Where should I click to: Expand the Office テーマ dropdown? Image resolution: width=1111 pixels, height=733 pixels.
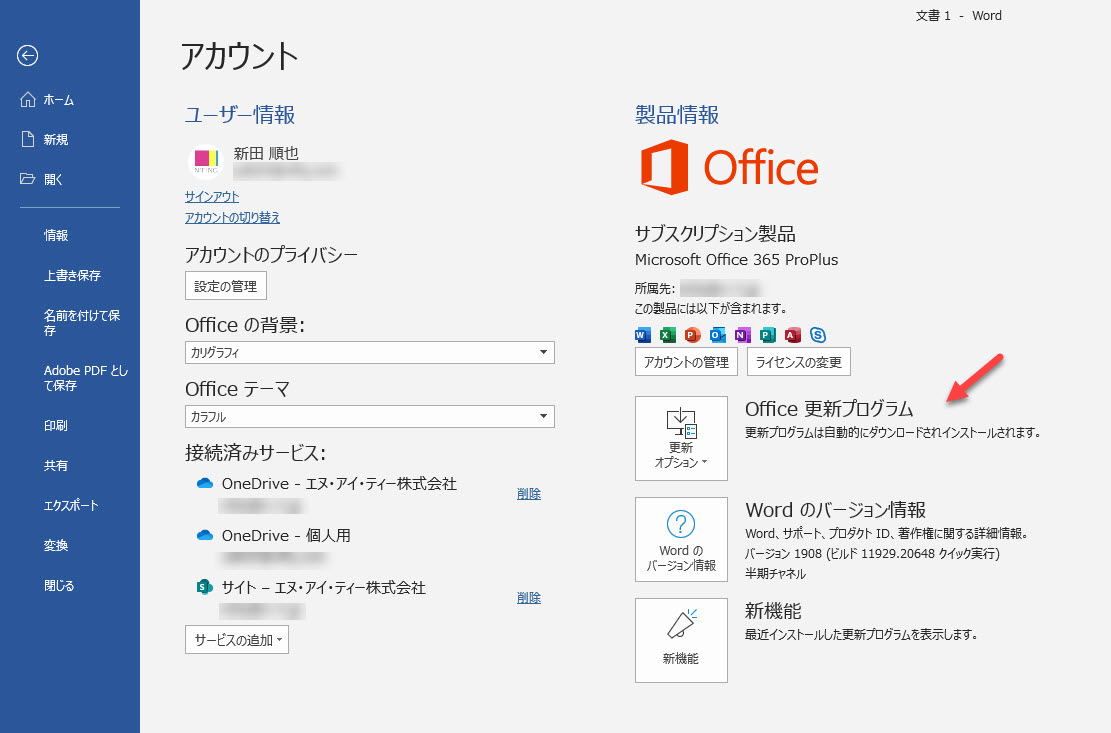(369, 416)
